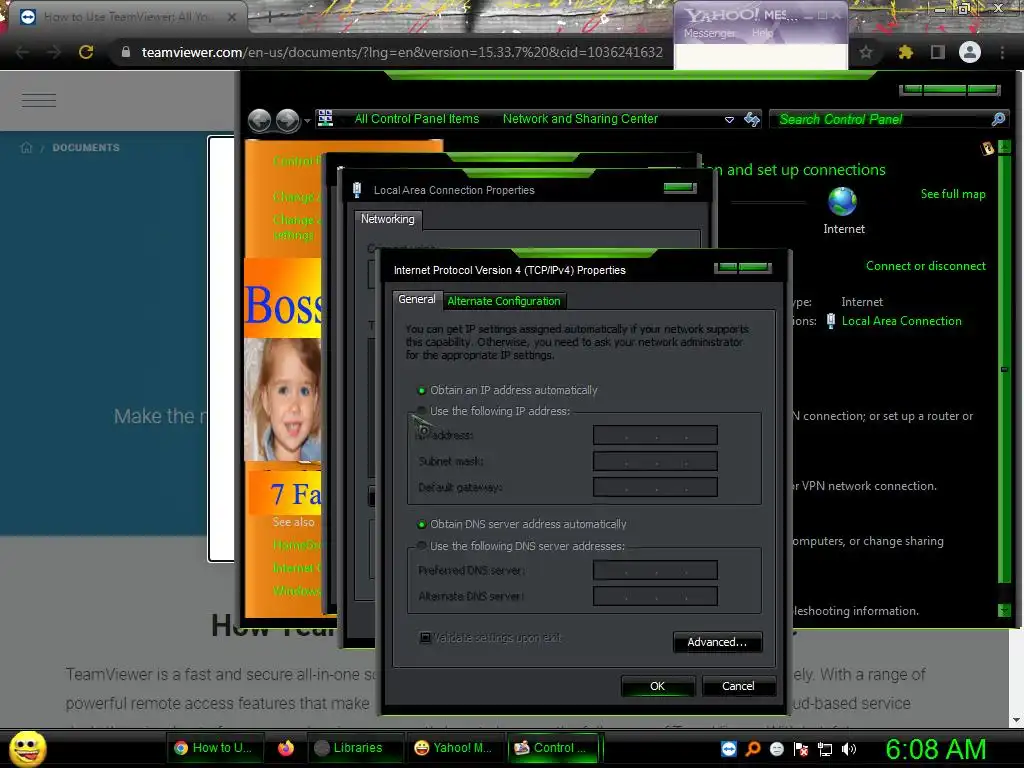This screenshot has width=1024, height=768.
Task: Click Action Center flag tray icon
Action: 801,749
